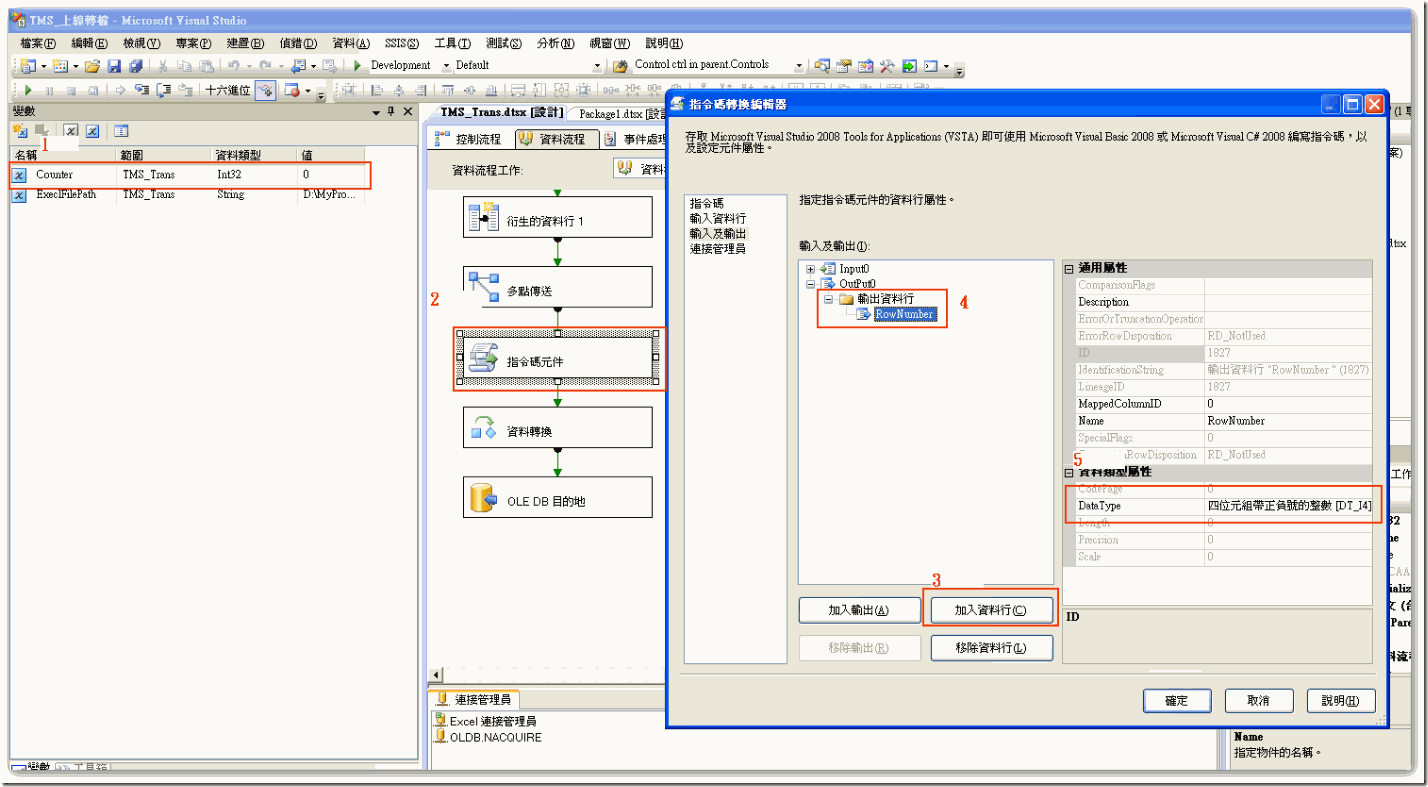Click the debug toolbar Continue arrow

(x=28, y=90)
